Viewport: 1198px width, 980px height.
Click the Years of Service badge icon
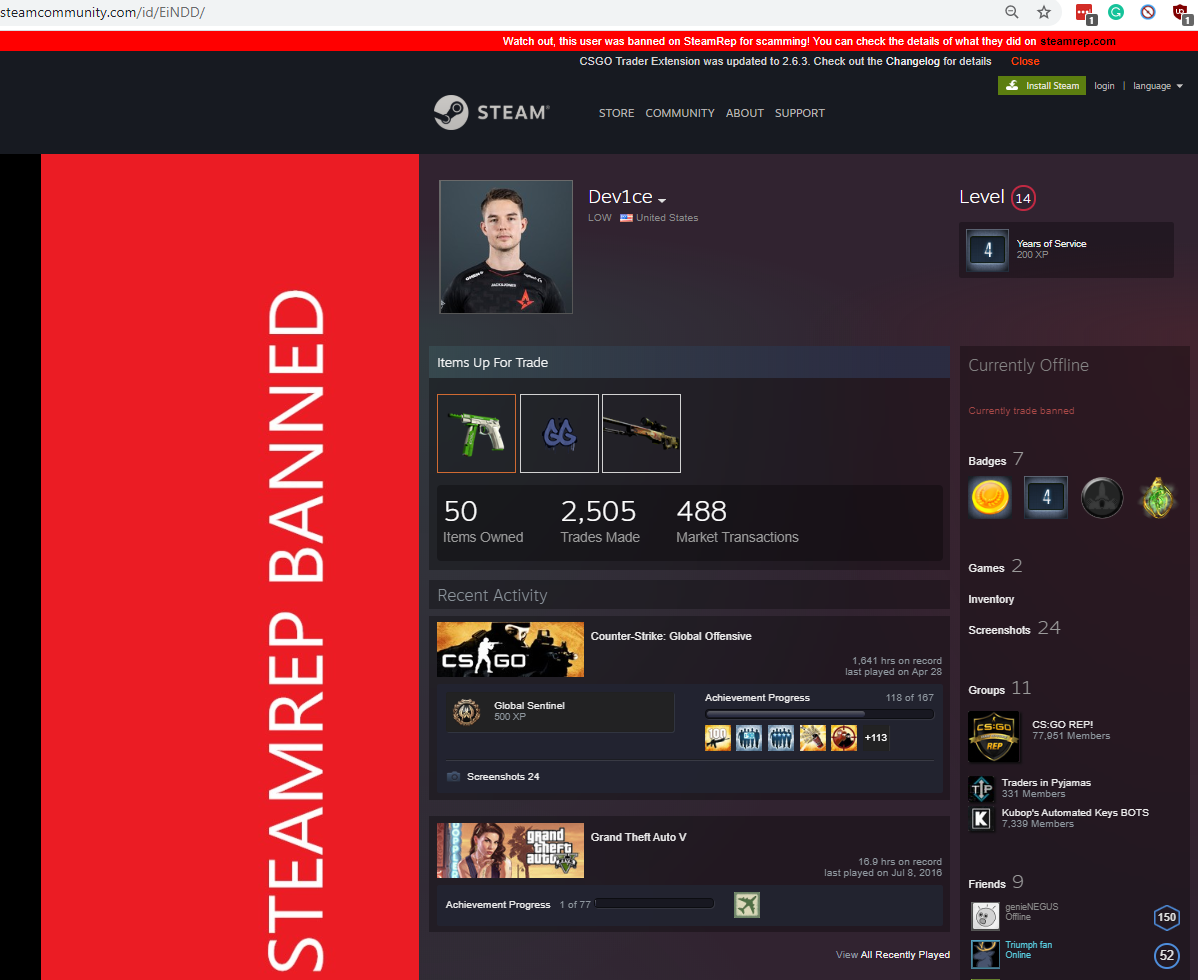pos(987,250)
